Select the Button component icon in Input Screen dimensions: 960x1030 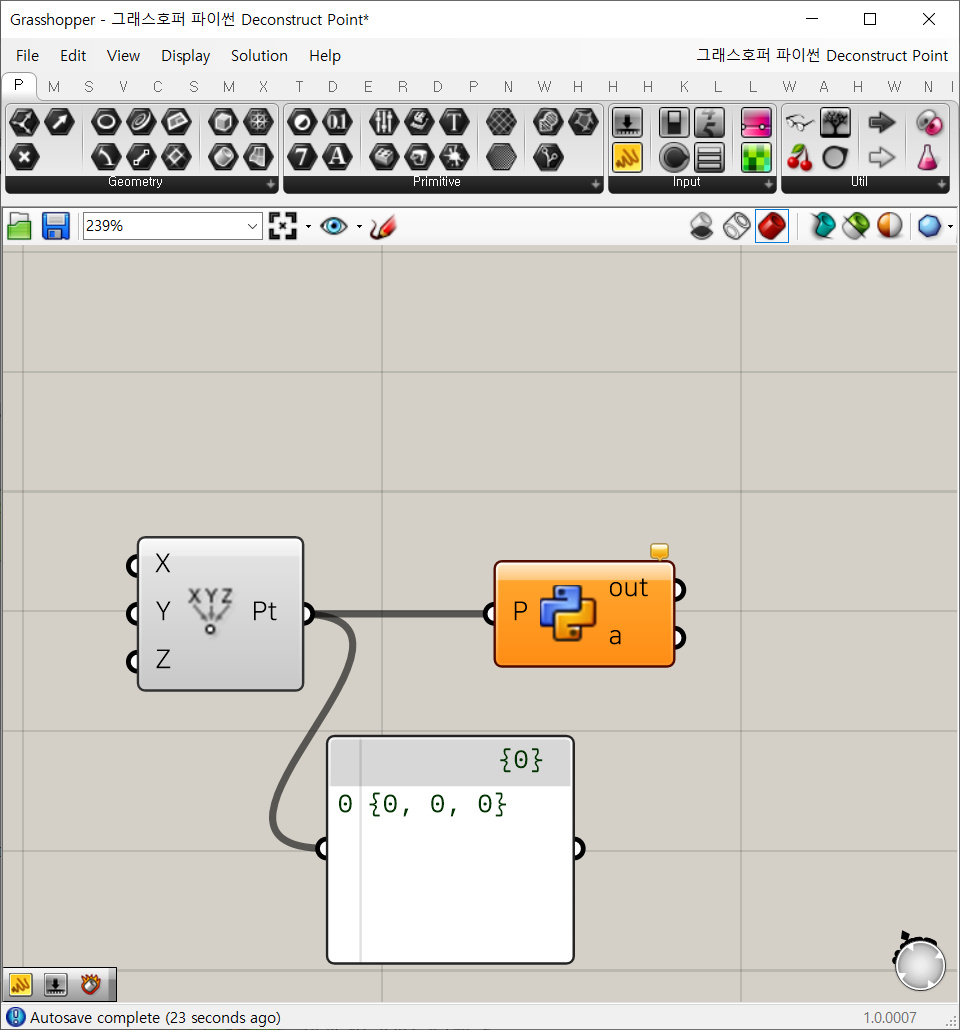pyautogui.click(x=674, y=158)
